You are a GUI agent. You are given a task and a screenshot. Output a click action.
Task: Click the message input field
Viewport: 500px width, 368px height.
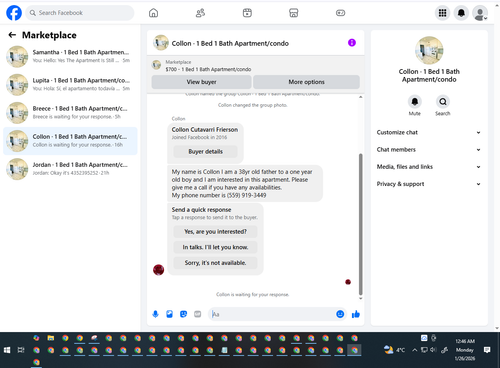[x=272, y=314]
